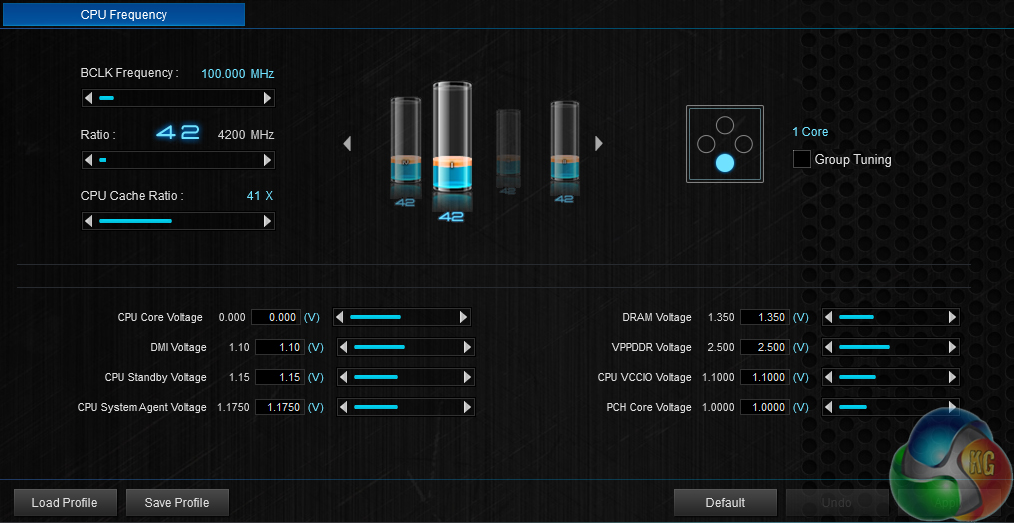Screen dimensions: 1014x523
Task: Select the large highlighted core cylinder
Action: [x=452, y=137]
